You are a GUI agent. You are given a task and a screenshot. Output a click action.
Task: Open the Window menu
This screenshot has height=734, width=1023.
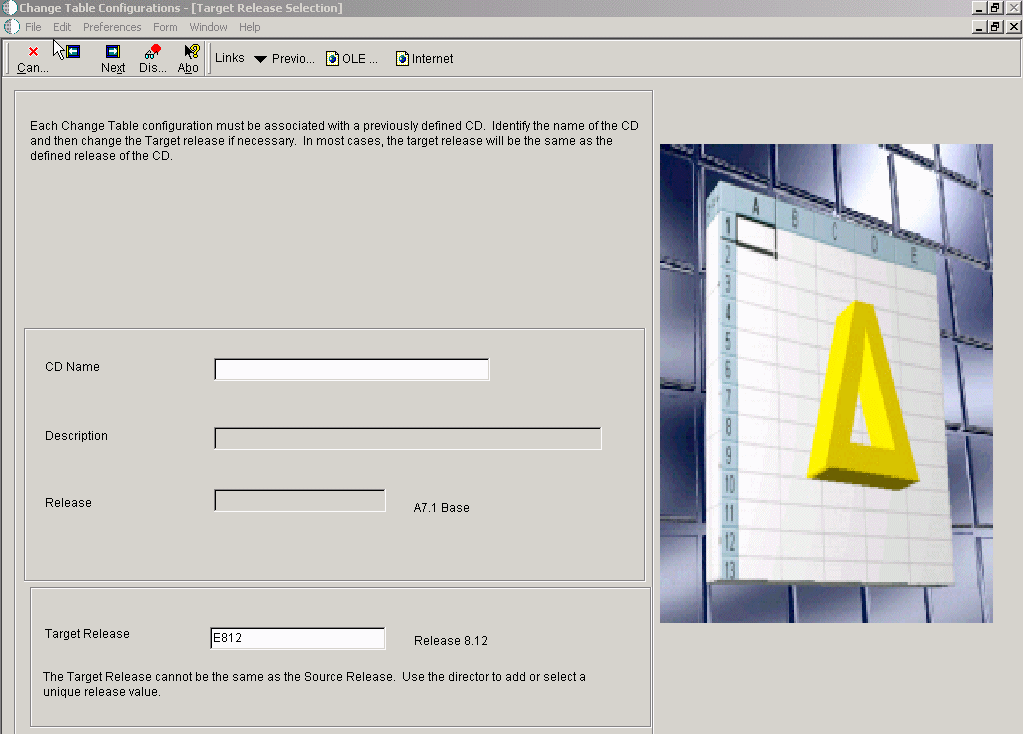(x=208, y=27)
